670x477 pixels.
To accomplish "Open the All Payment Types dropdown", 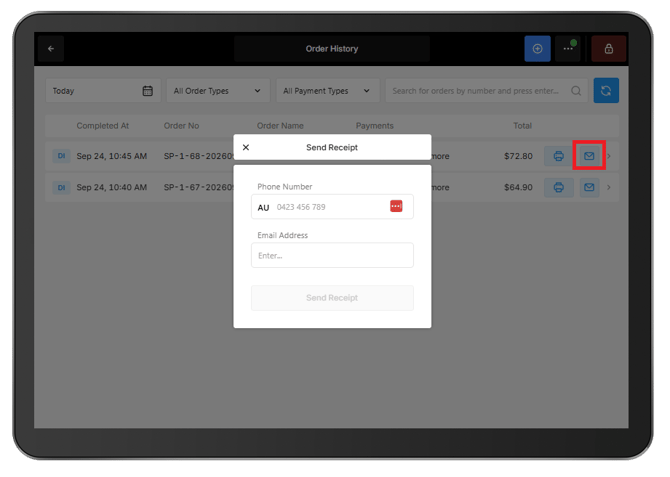I will click(328, 91).
